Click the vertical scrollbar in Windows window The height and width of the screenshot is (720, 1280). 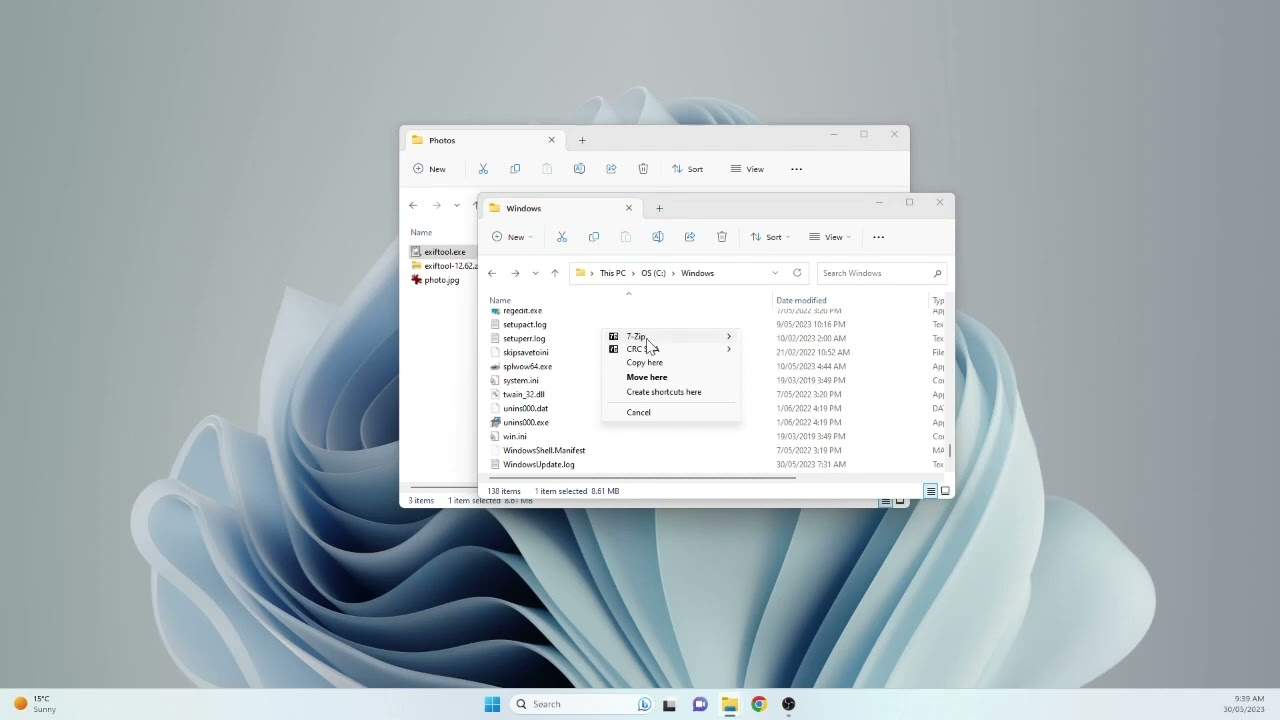tap(950, 451)
